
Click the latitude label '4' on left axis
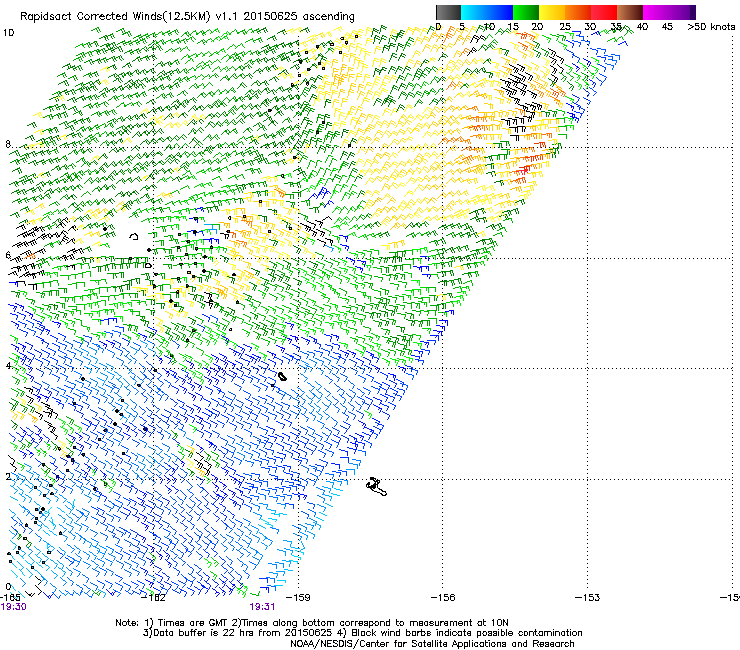[x=8, y=366]
